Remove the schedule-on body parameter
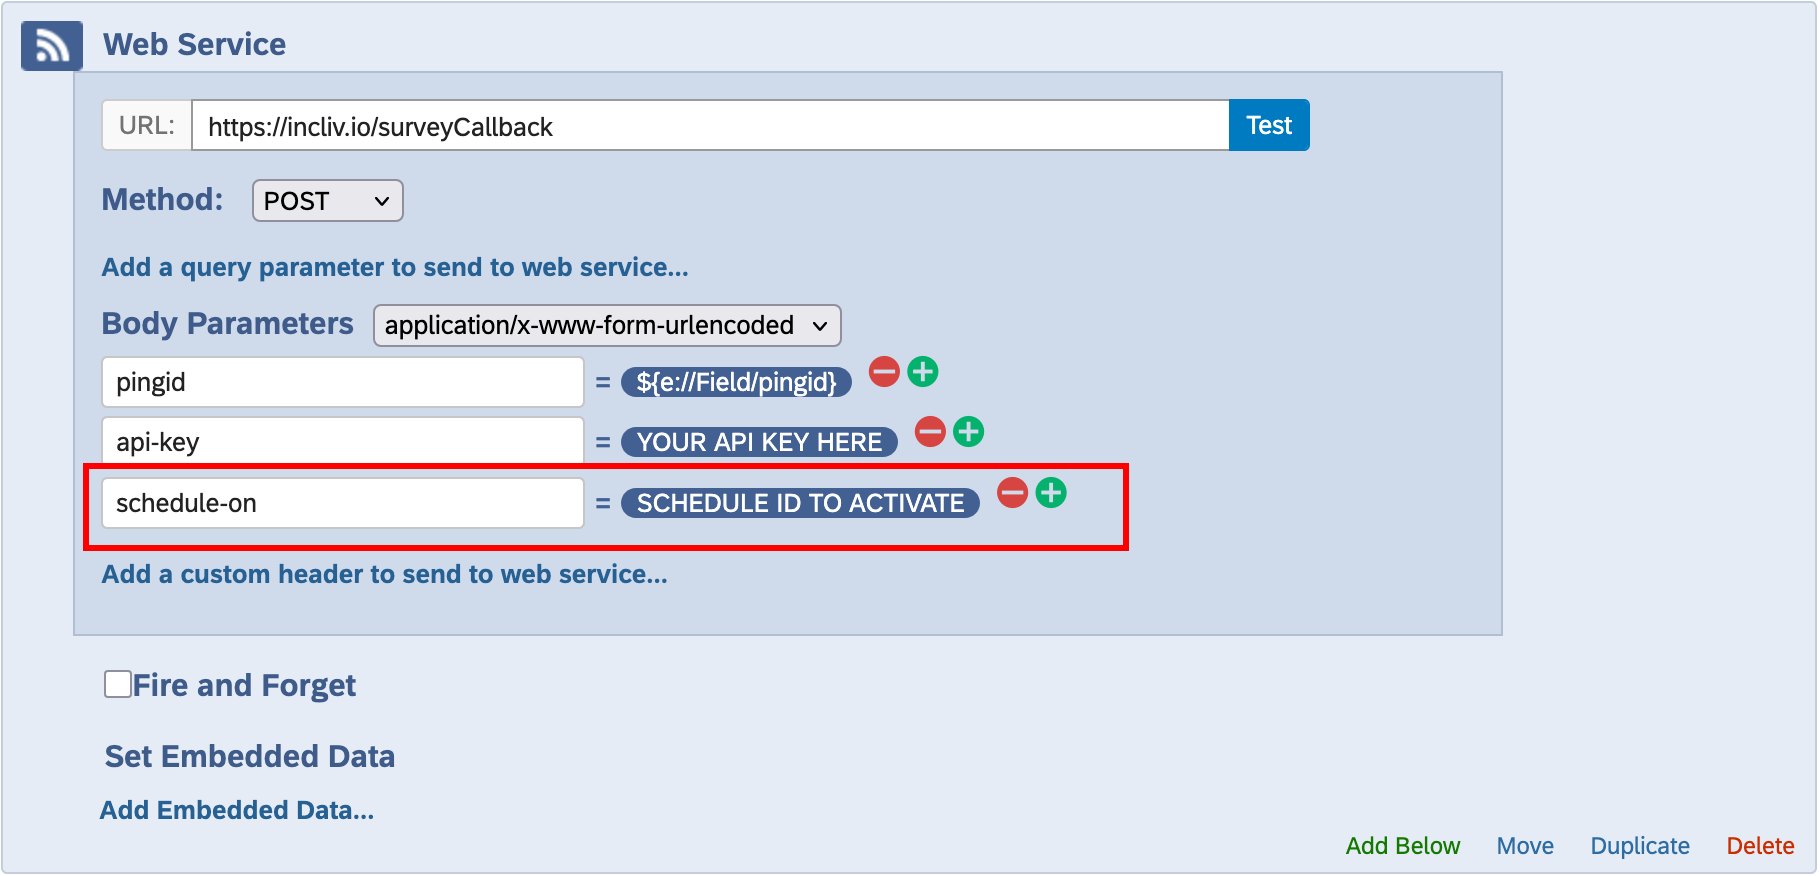Viewport: 1820px width, 876px height. (1012, 493)
